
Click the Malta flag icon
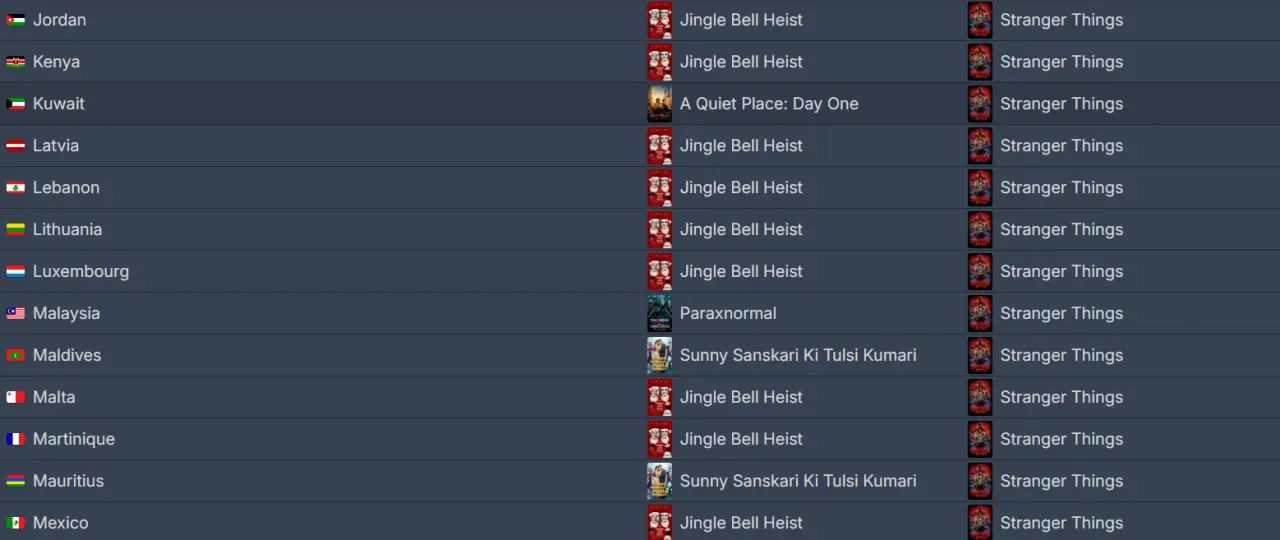pyautogui.click(x=15, y=398)
